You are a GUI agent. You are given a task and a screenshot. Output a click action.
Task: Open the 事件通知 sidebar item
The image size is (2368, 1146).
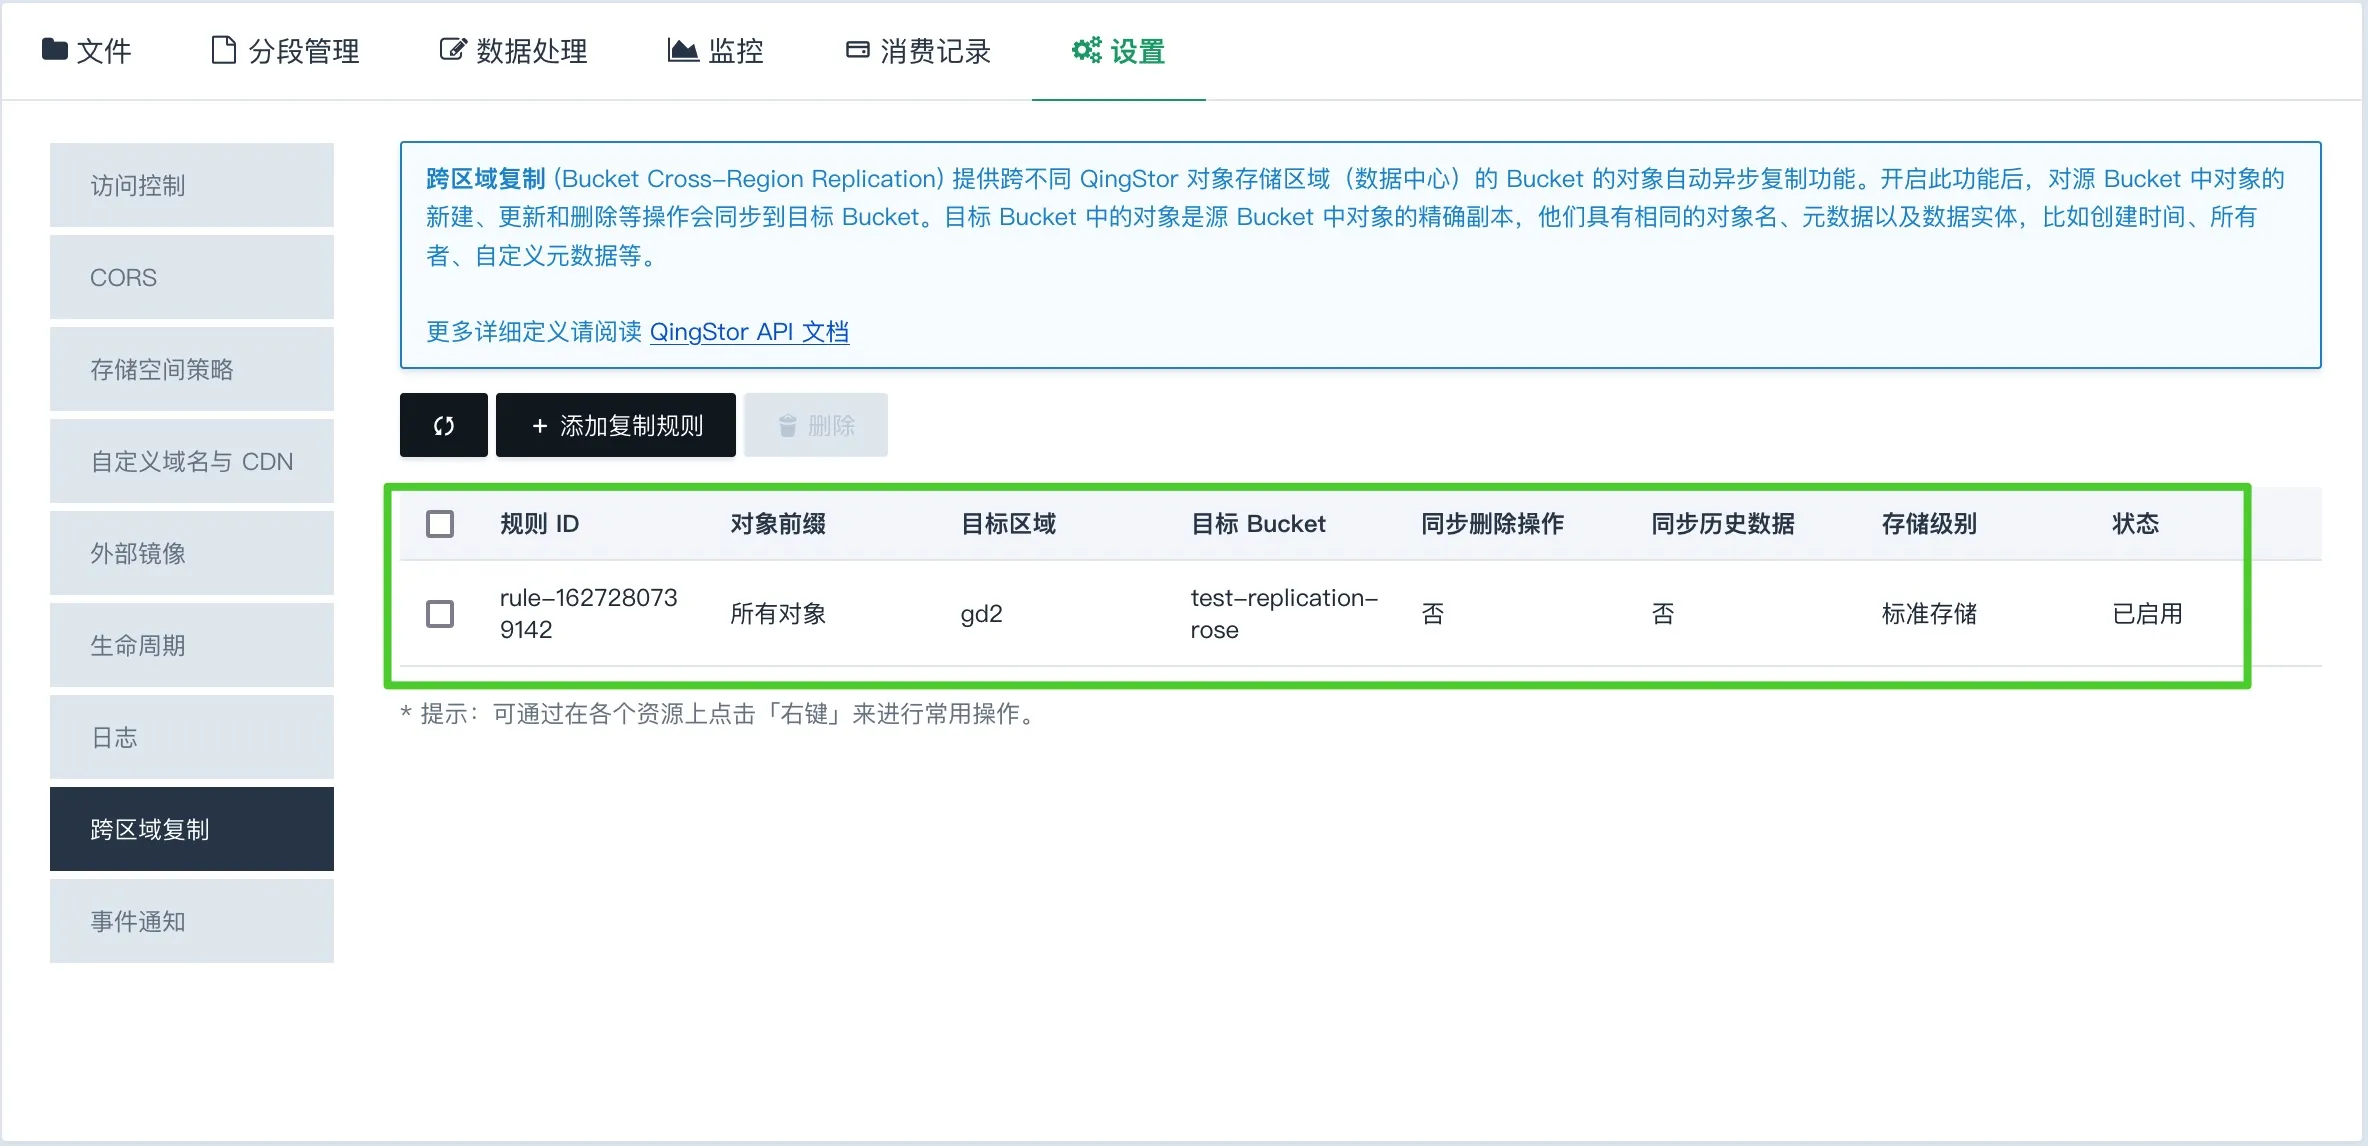click(x=192, y=921)
